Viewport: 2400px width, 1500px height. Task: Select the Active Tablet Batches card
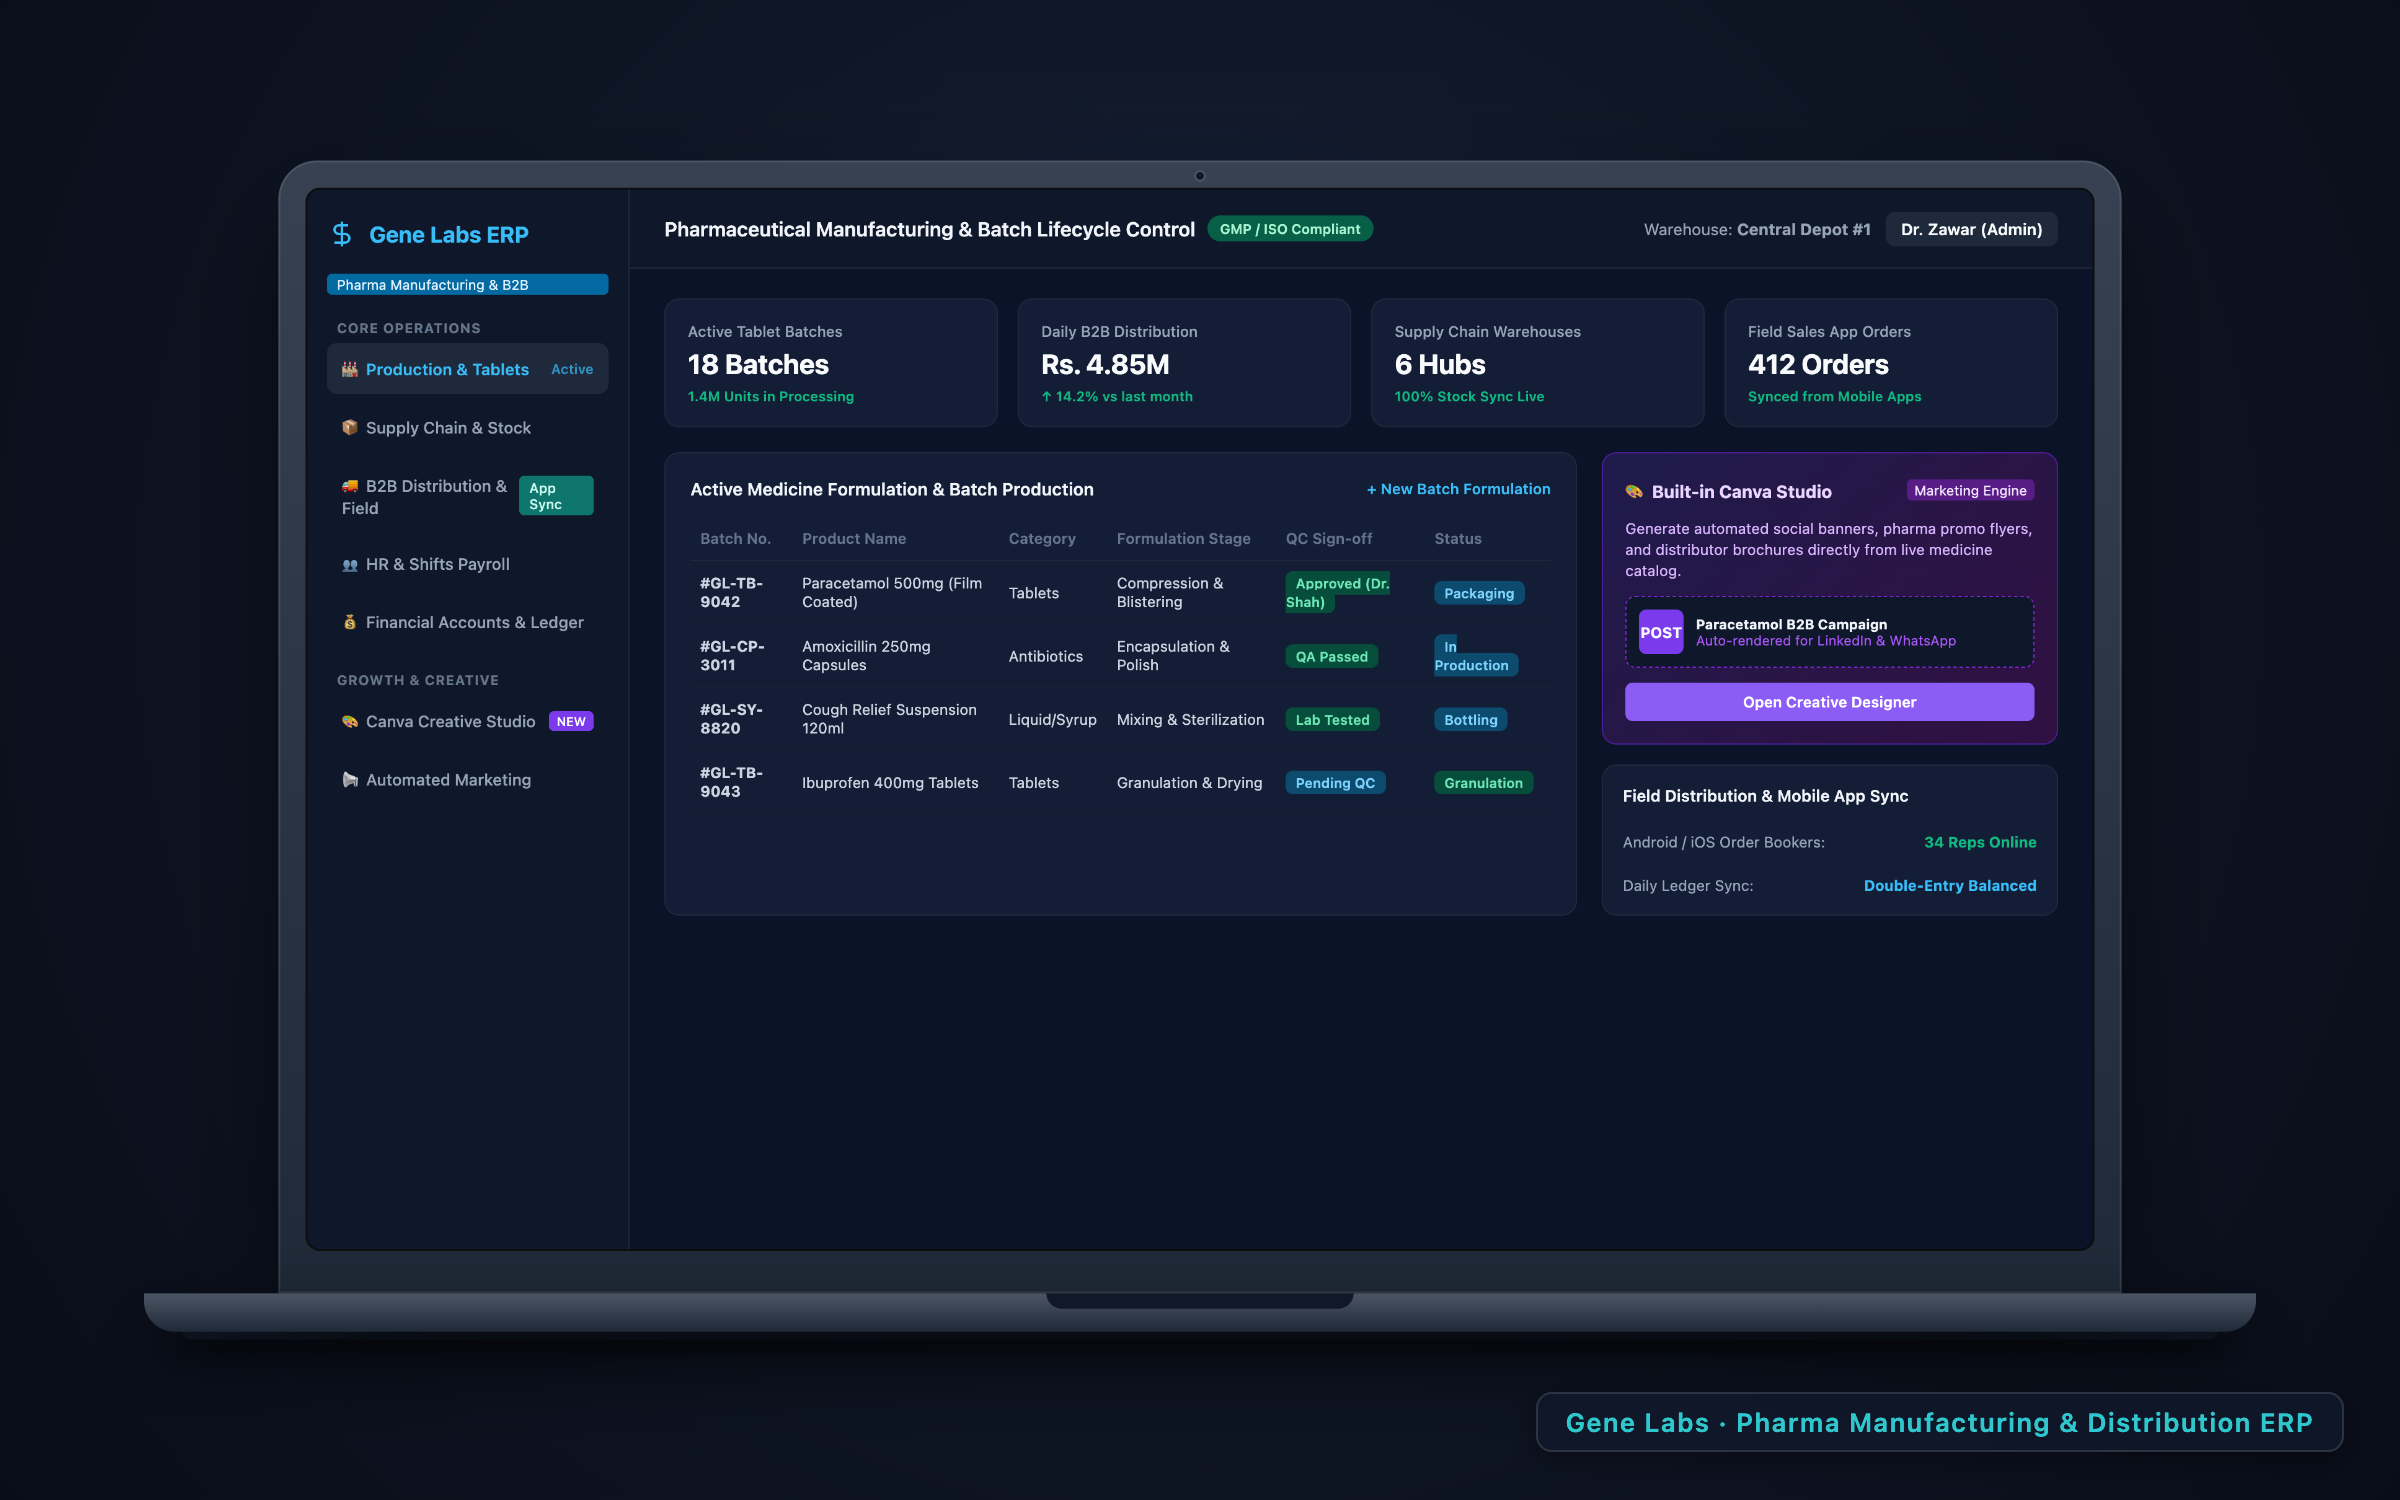point(830,363)
